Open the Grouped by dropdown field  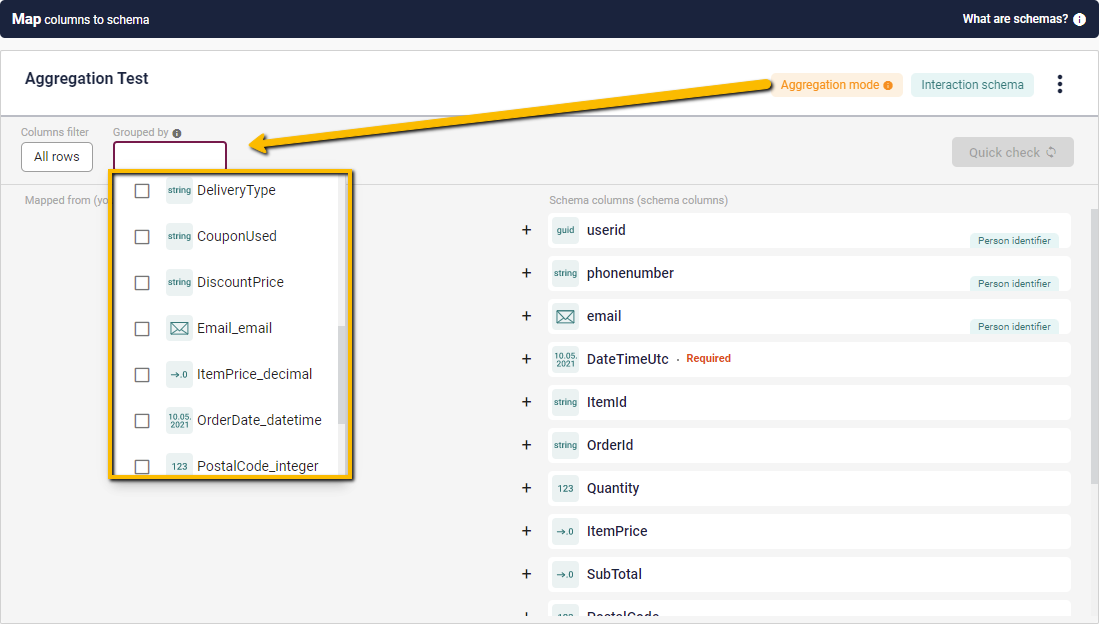tap(170, 156)
